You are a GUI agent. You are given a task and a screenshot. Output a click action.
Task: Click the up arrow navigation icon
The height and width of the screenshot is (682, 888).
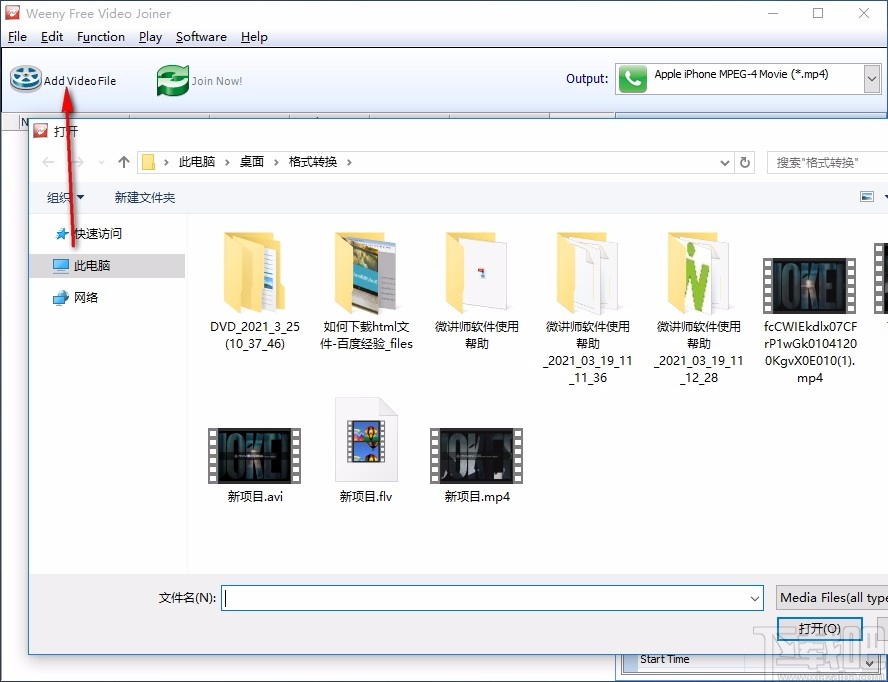123,161
